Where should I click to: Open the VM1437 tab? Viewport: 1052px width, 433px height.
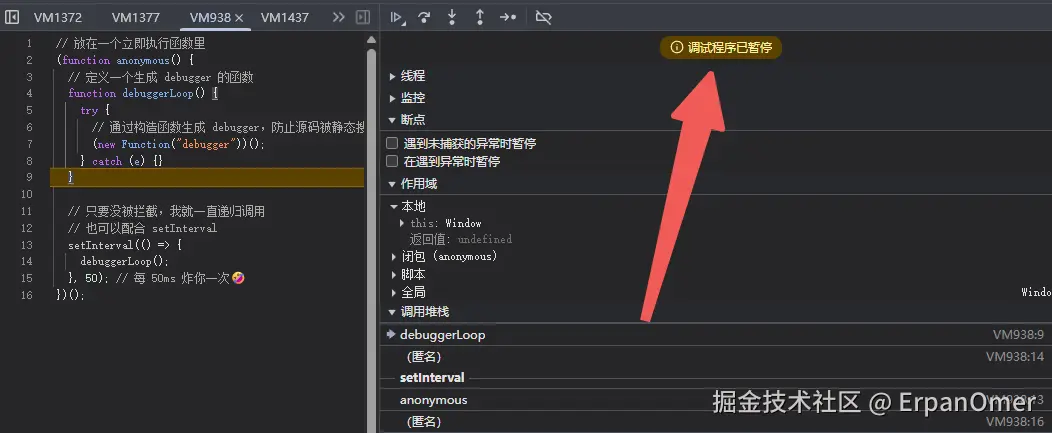(x=284, y=17)
